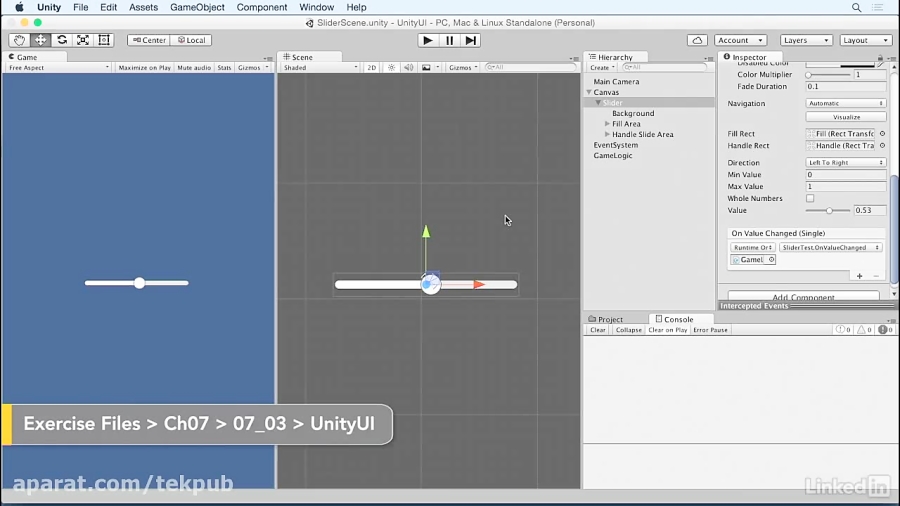Click Handle Rect object picker circle

[x=882, y=146]
